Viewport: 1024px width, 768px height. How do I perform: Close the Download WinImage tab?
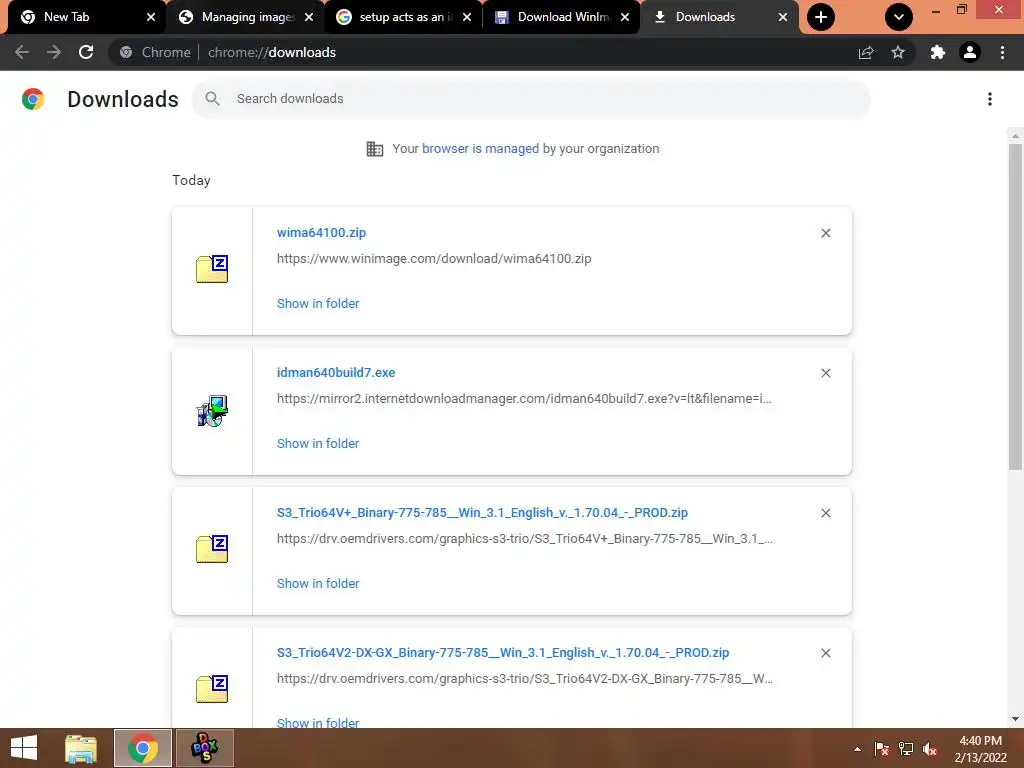[x=625, y=17]
